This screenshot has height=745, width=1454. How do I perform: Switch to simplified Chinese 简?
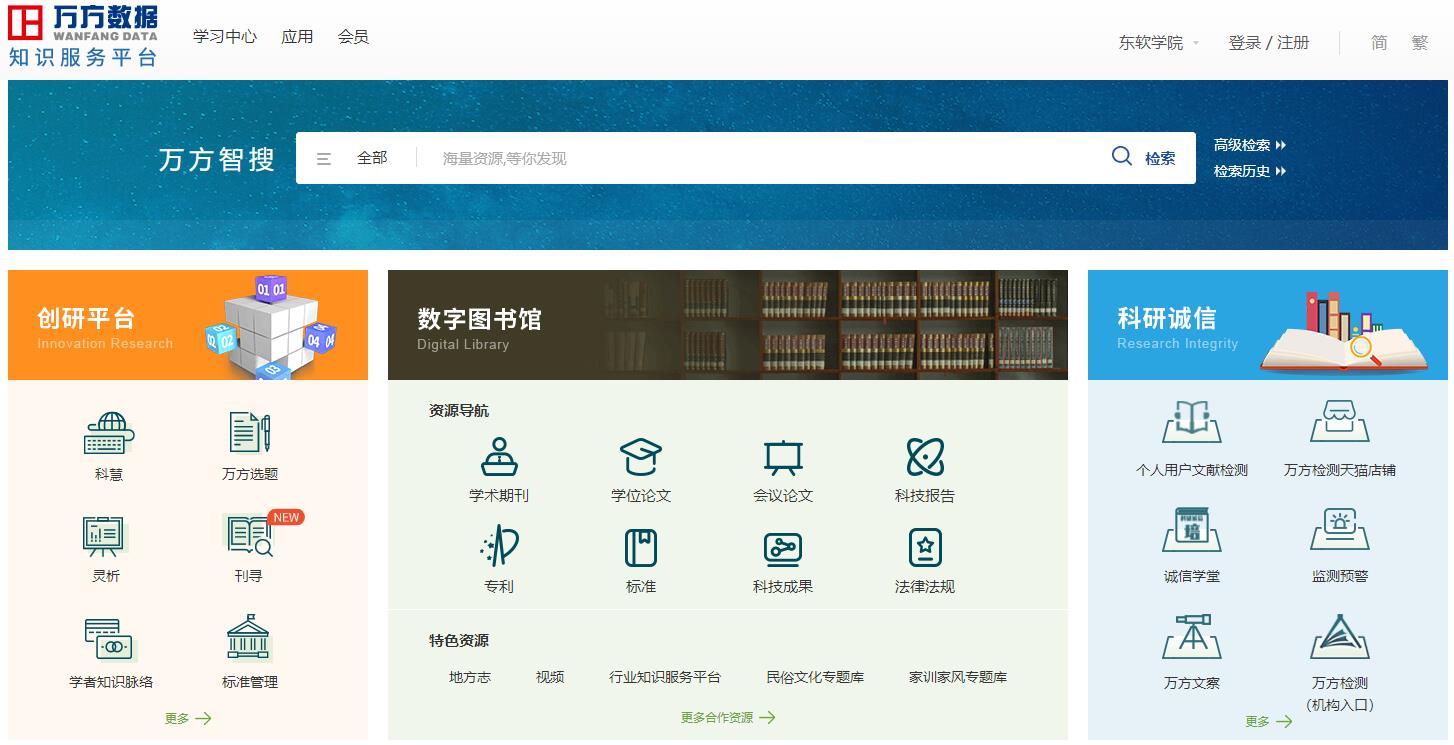[1379, 43]
